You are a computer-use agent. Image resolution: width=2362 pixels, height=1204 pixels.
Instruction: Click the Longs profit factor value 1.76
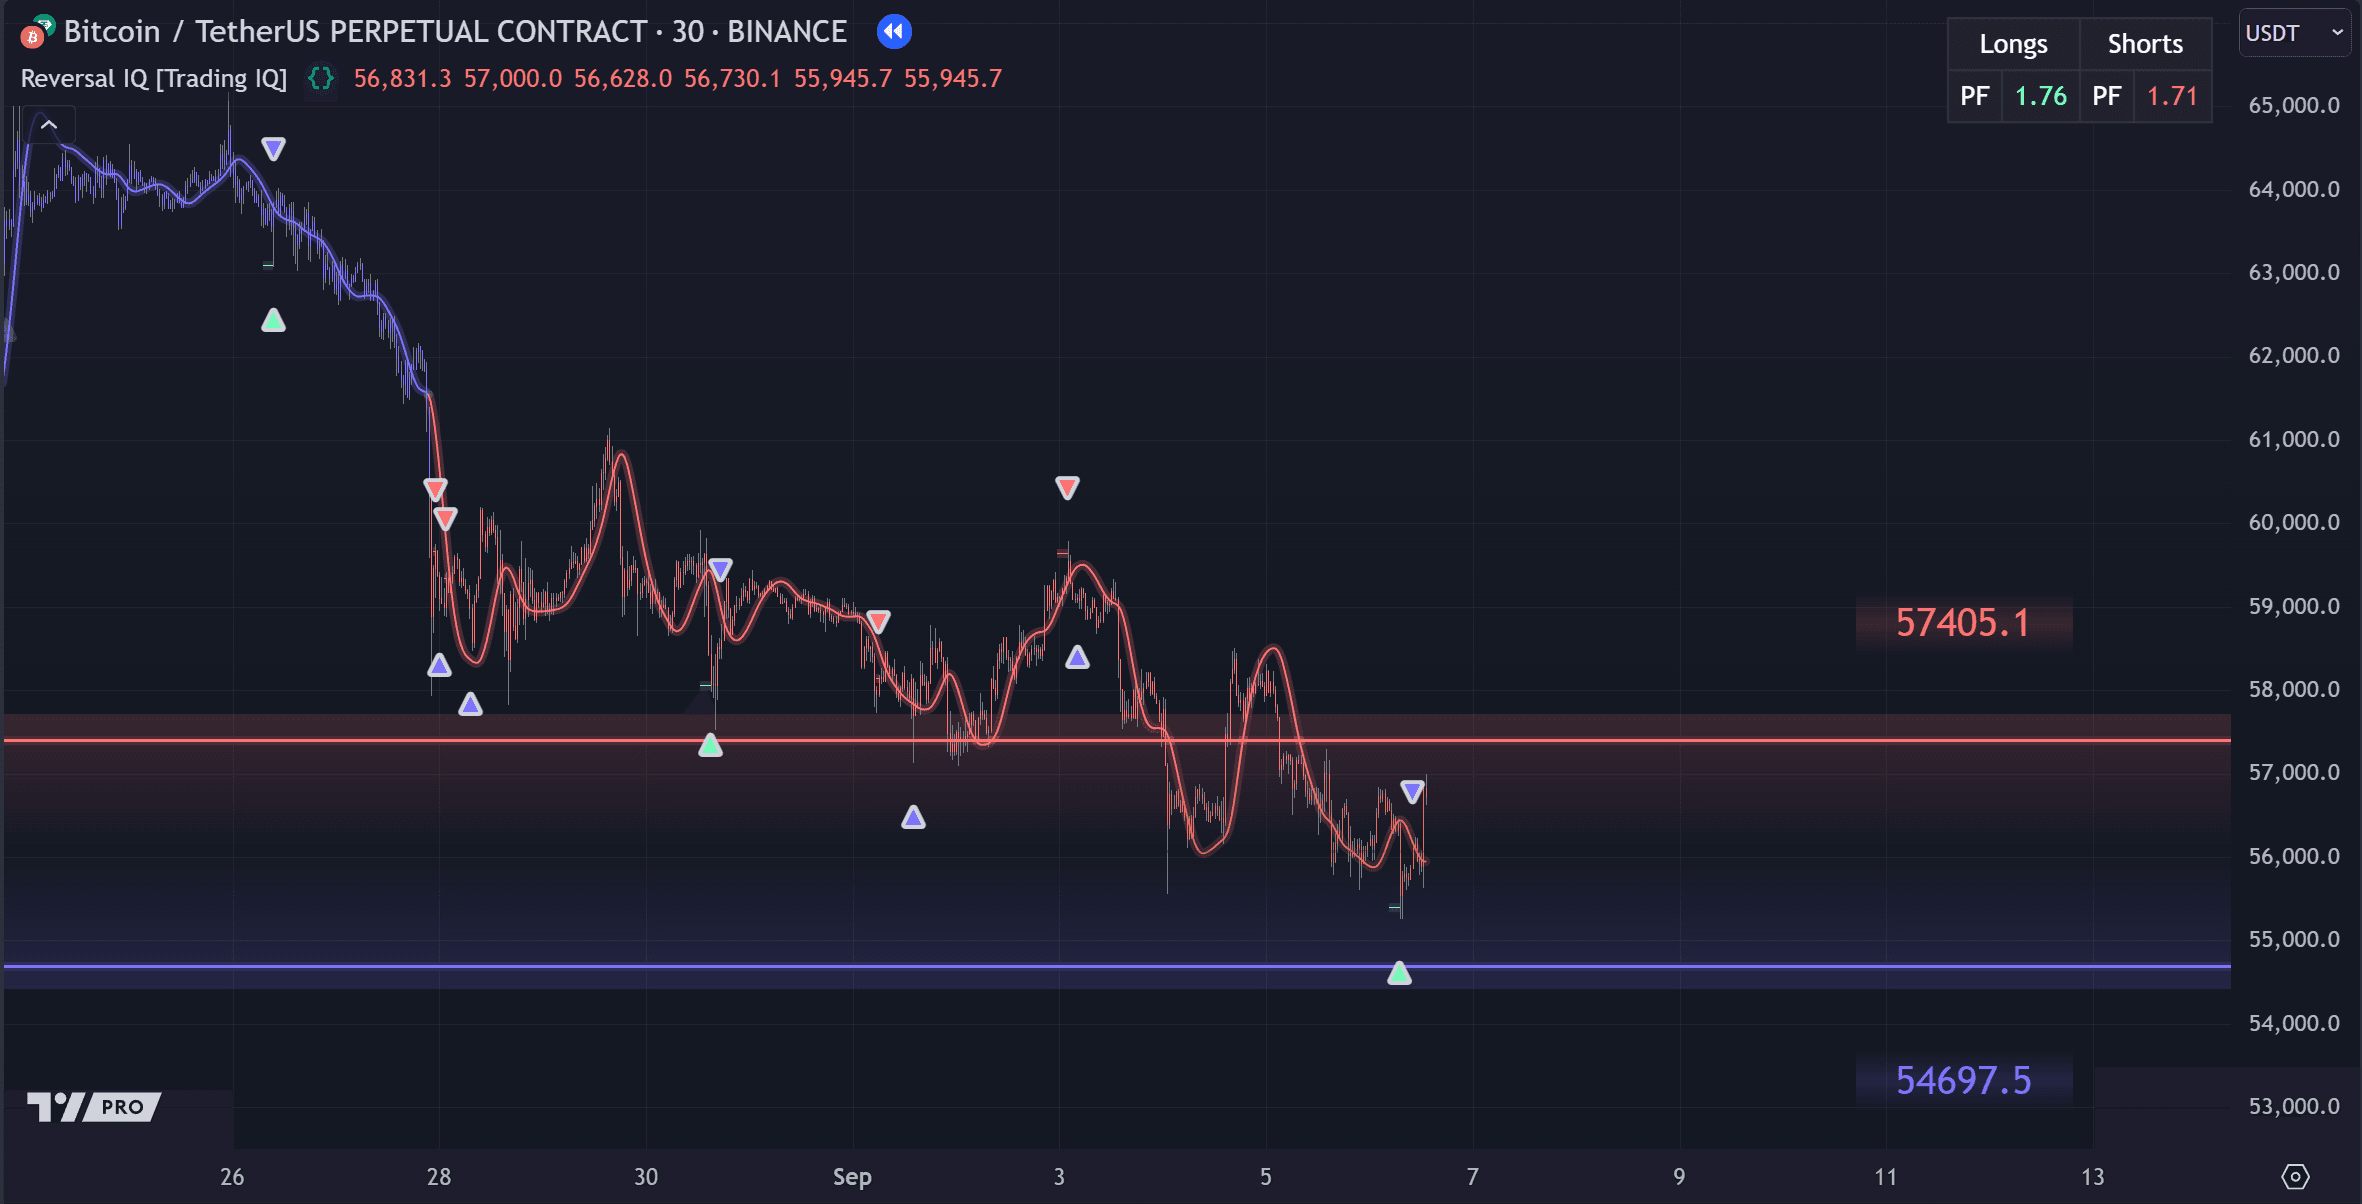click(2040, 96)
